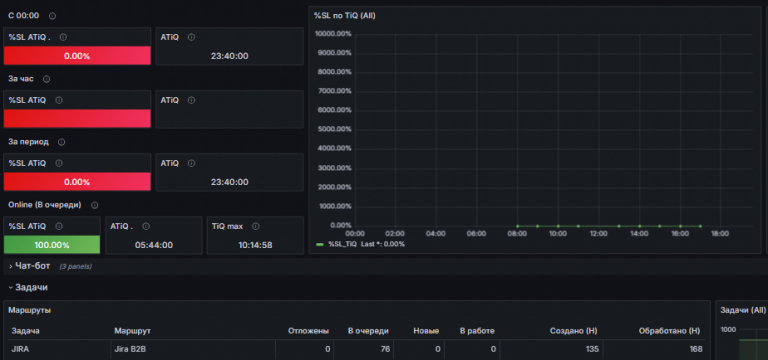
Task: Click the info icon next to "За час"
Action: [x=47, y=79]
